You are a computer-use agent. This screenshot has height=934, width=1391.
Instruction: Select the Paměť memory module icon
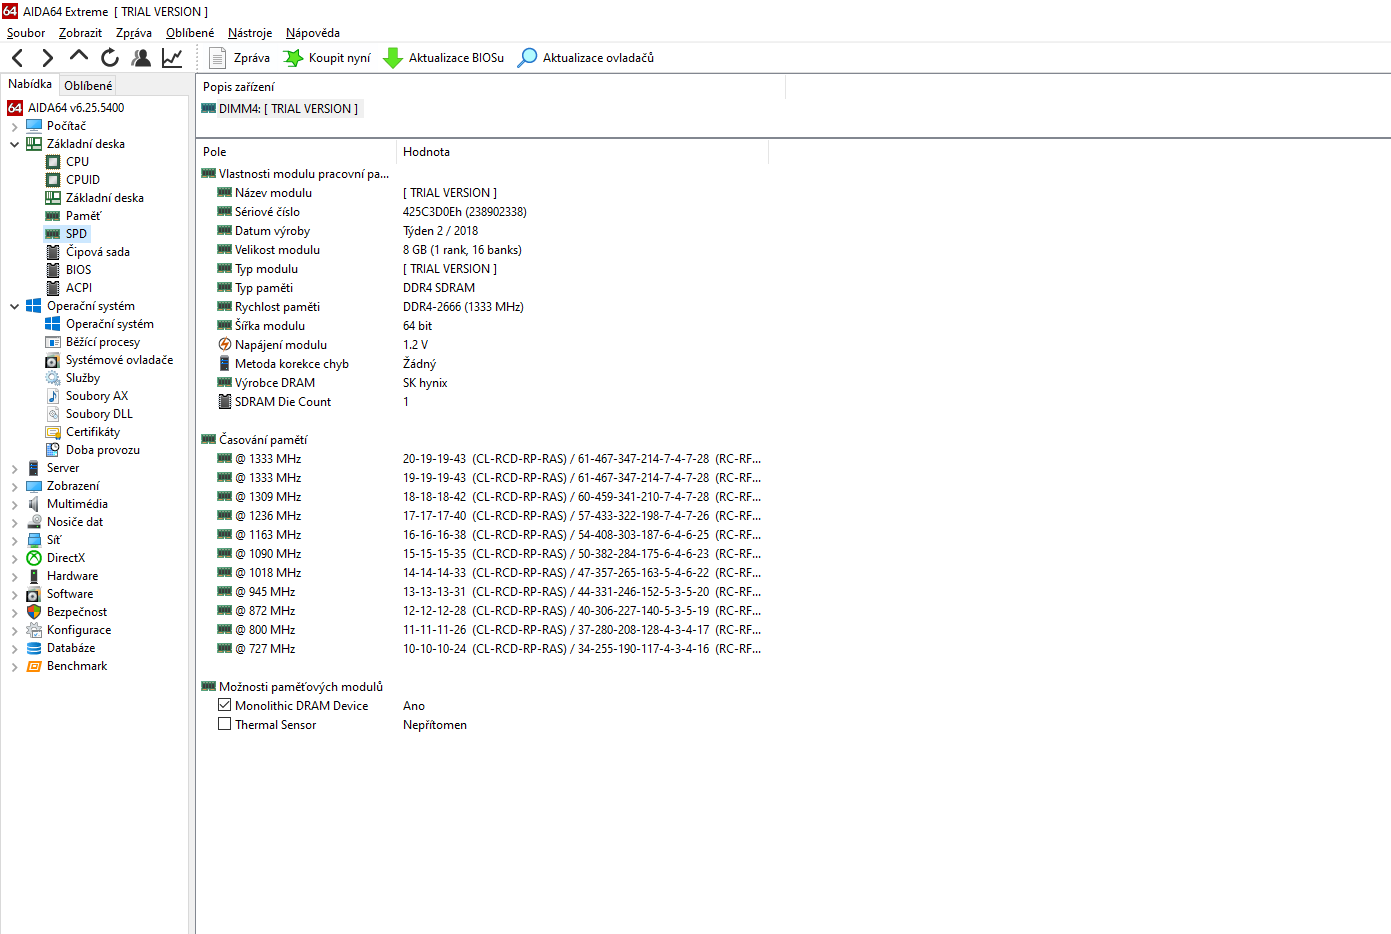[x=53, y=216]
